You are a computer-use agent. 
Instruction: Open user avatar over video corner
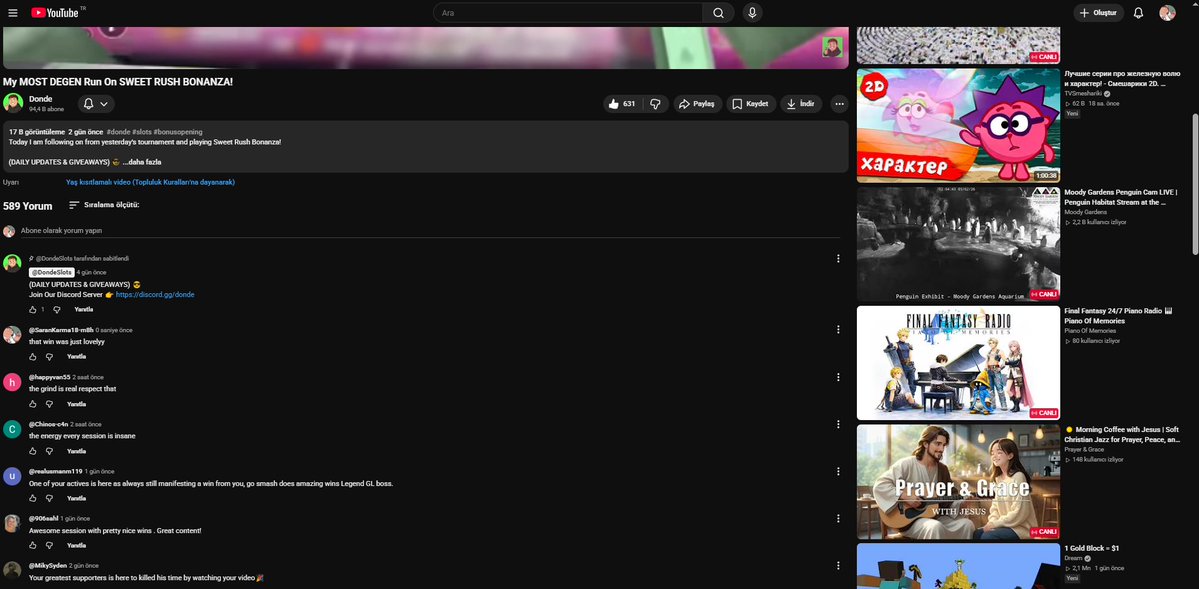(832, 47)
